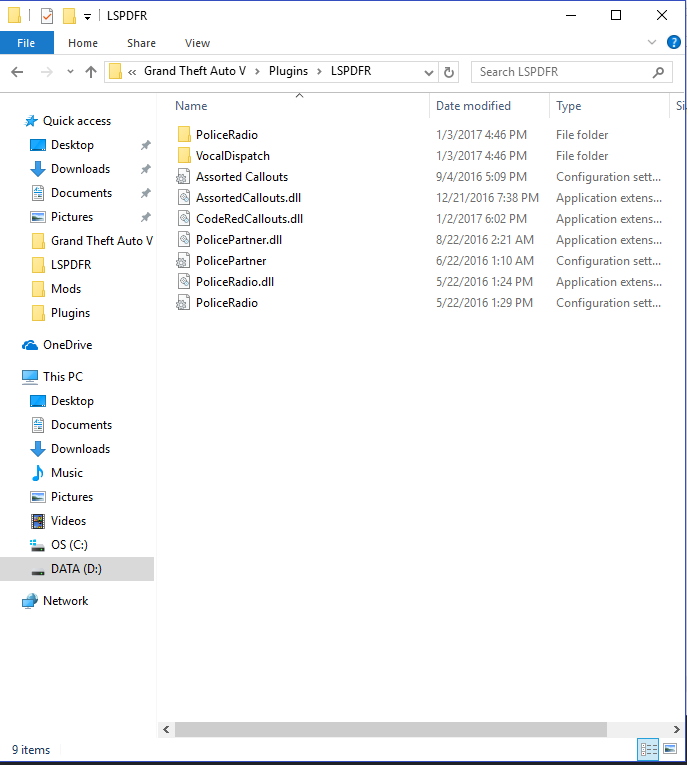Switch to Large icons view layout
This screenshot has width=687, height=765.
tap(670, 749)
